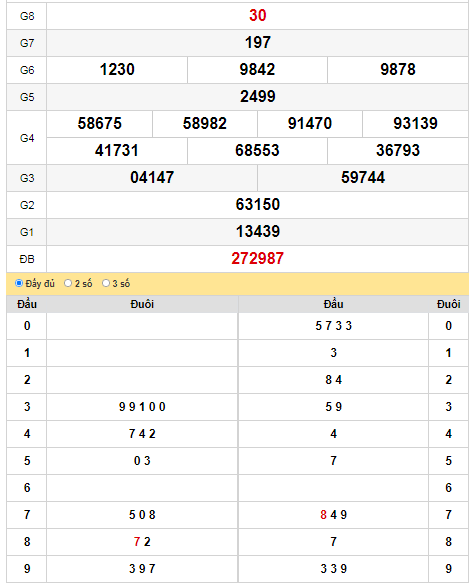
Task: Click the G4 number 68553
Action: 257,151
